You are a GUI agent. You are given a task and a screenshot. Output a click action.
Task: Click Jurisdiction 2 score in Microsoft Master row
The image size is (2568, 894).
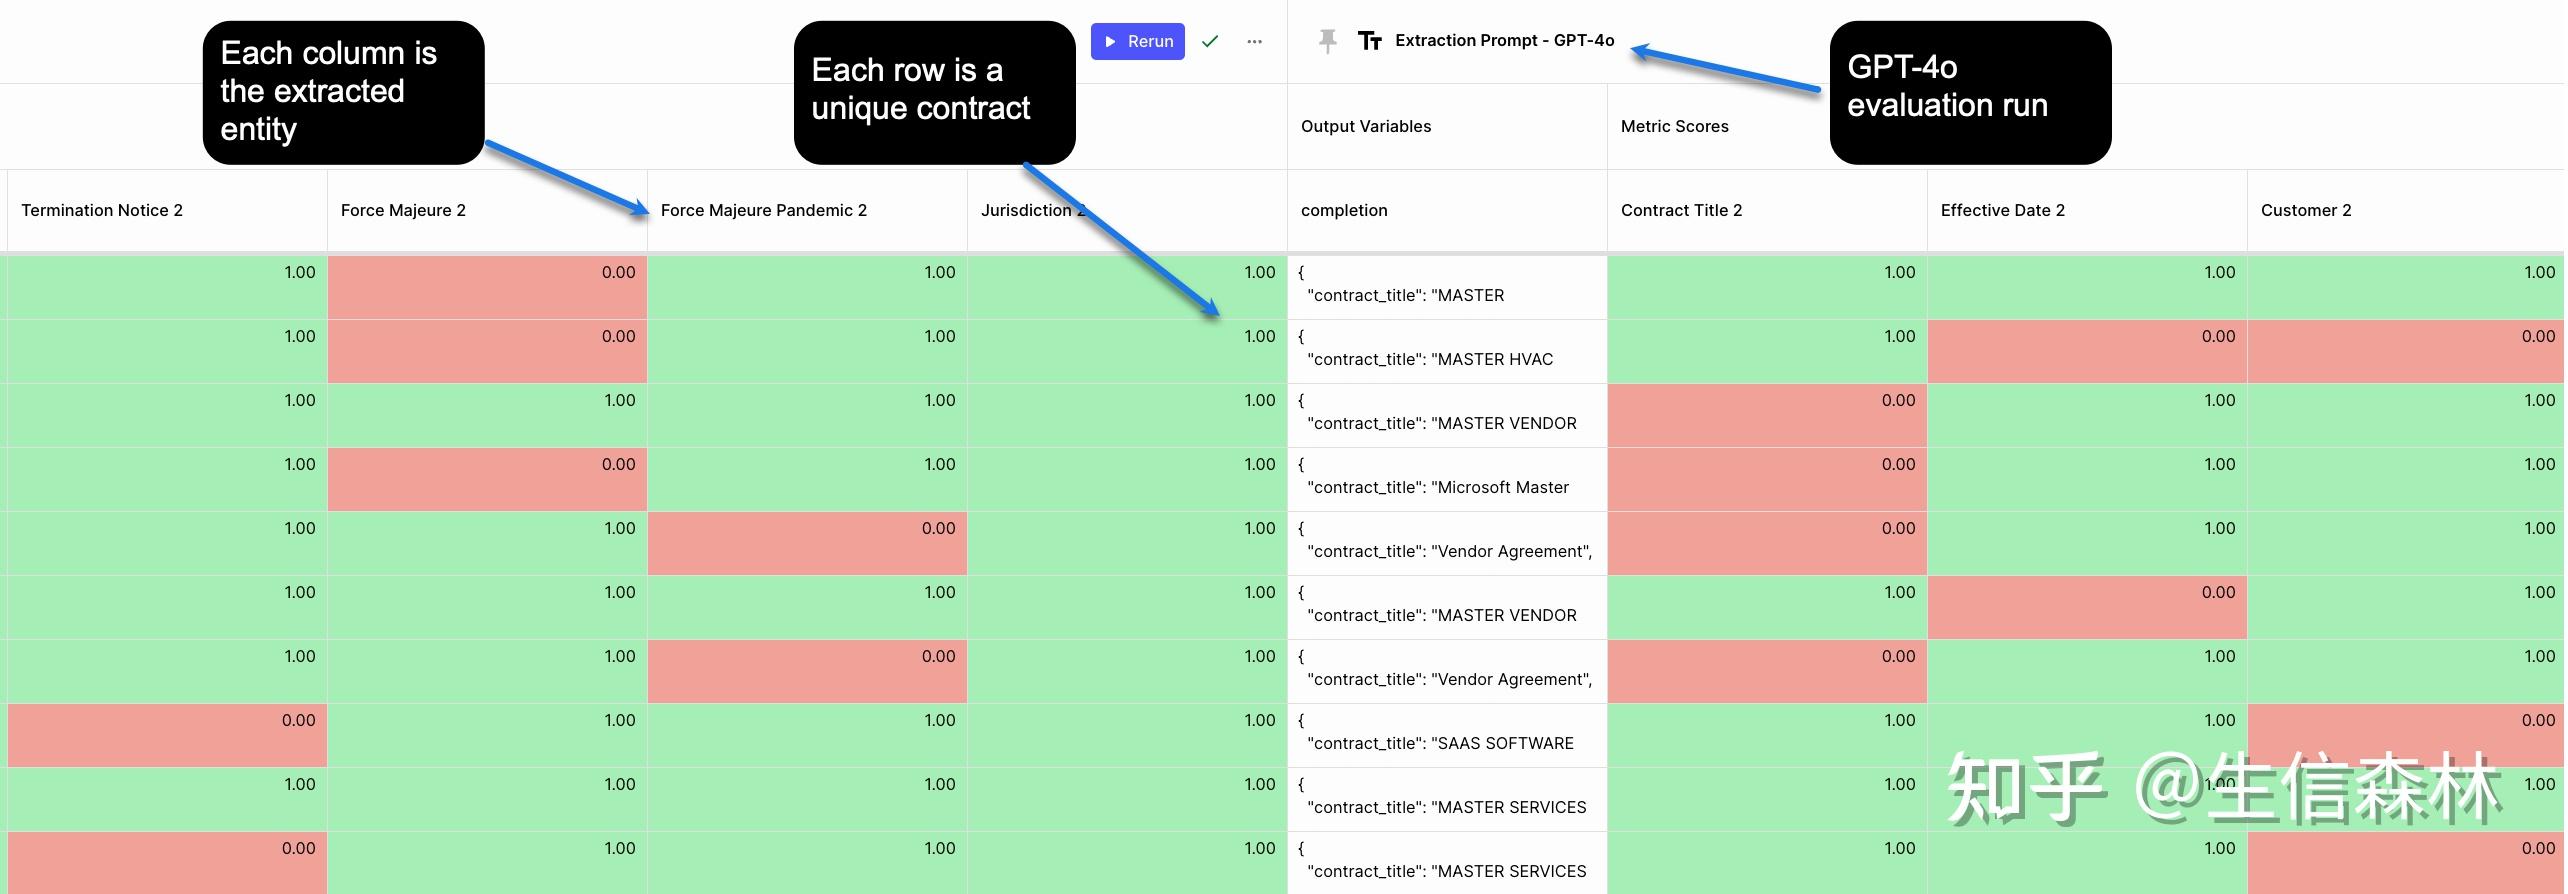(x=1127, y=479)
